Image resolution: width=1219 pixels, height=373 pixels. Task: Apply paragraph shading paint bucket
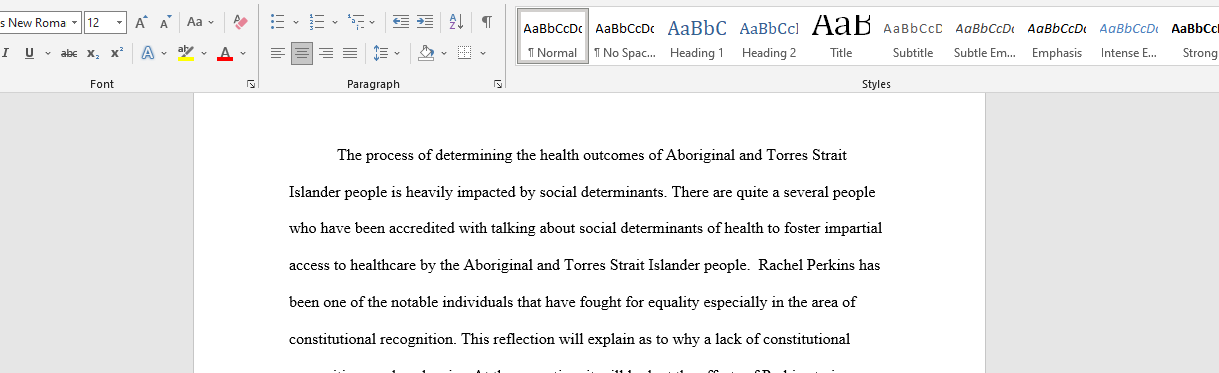click(x=426, y=53)
